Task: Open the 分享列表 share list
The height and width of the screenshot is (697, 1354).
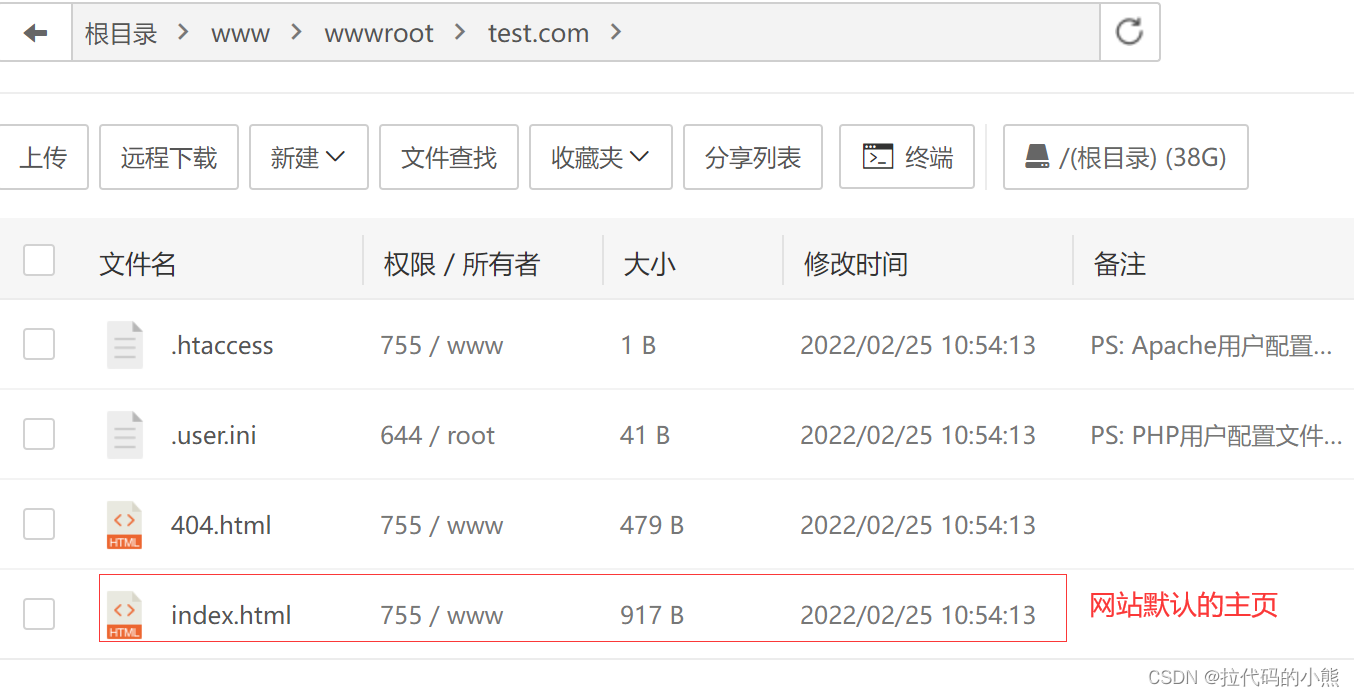Action: coord(752,156)
